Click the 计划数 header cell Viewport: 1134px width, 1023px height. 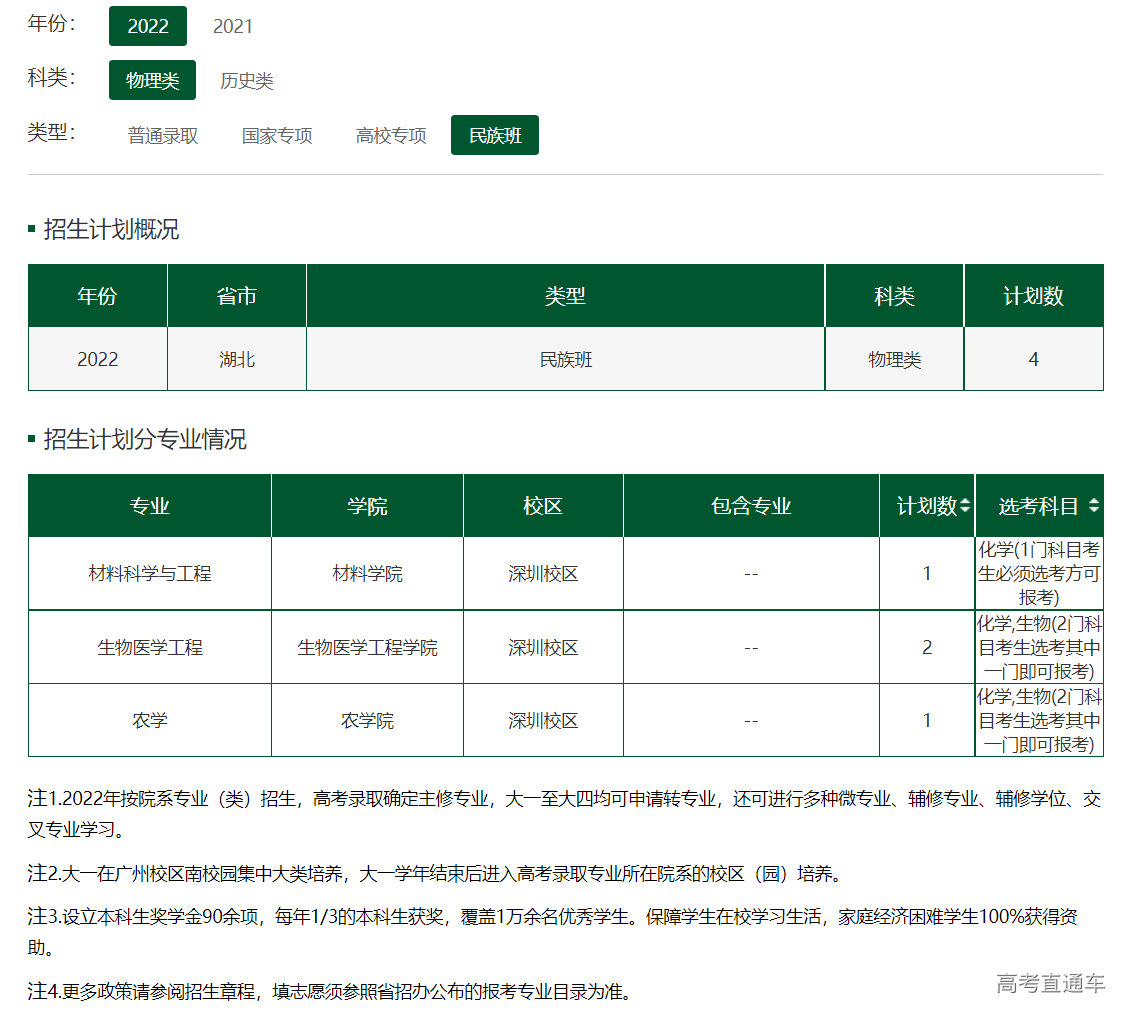(x=927, y=505)
